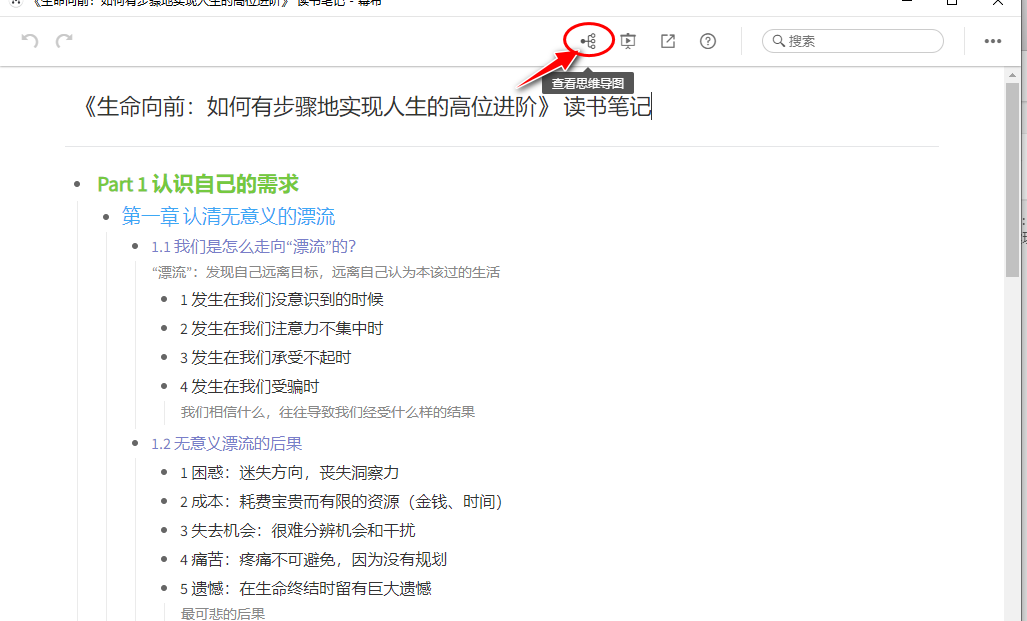The image size is (1027, 621).
Task: Open the three-dot more menu
Action: click(x=992, y=41)
